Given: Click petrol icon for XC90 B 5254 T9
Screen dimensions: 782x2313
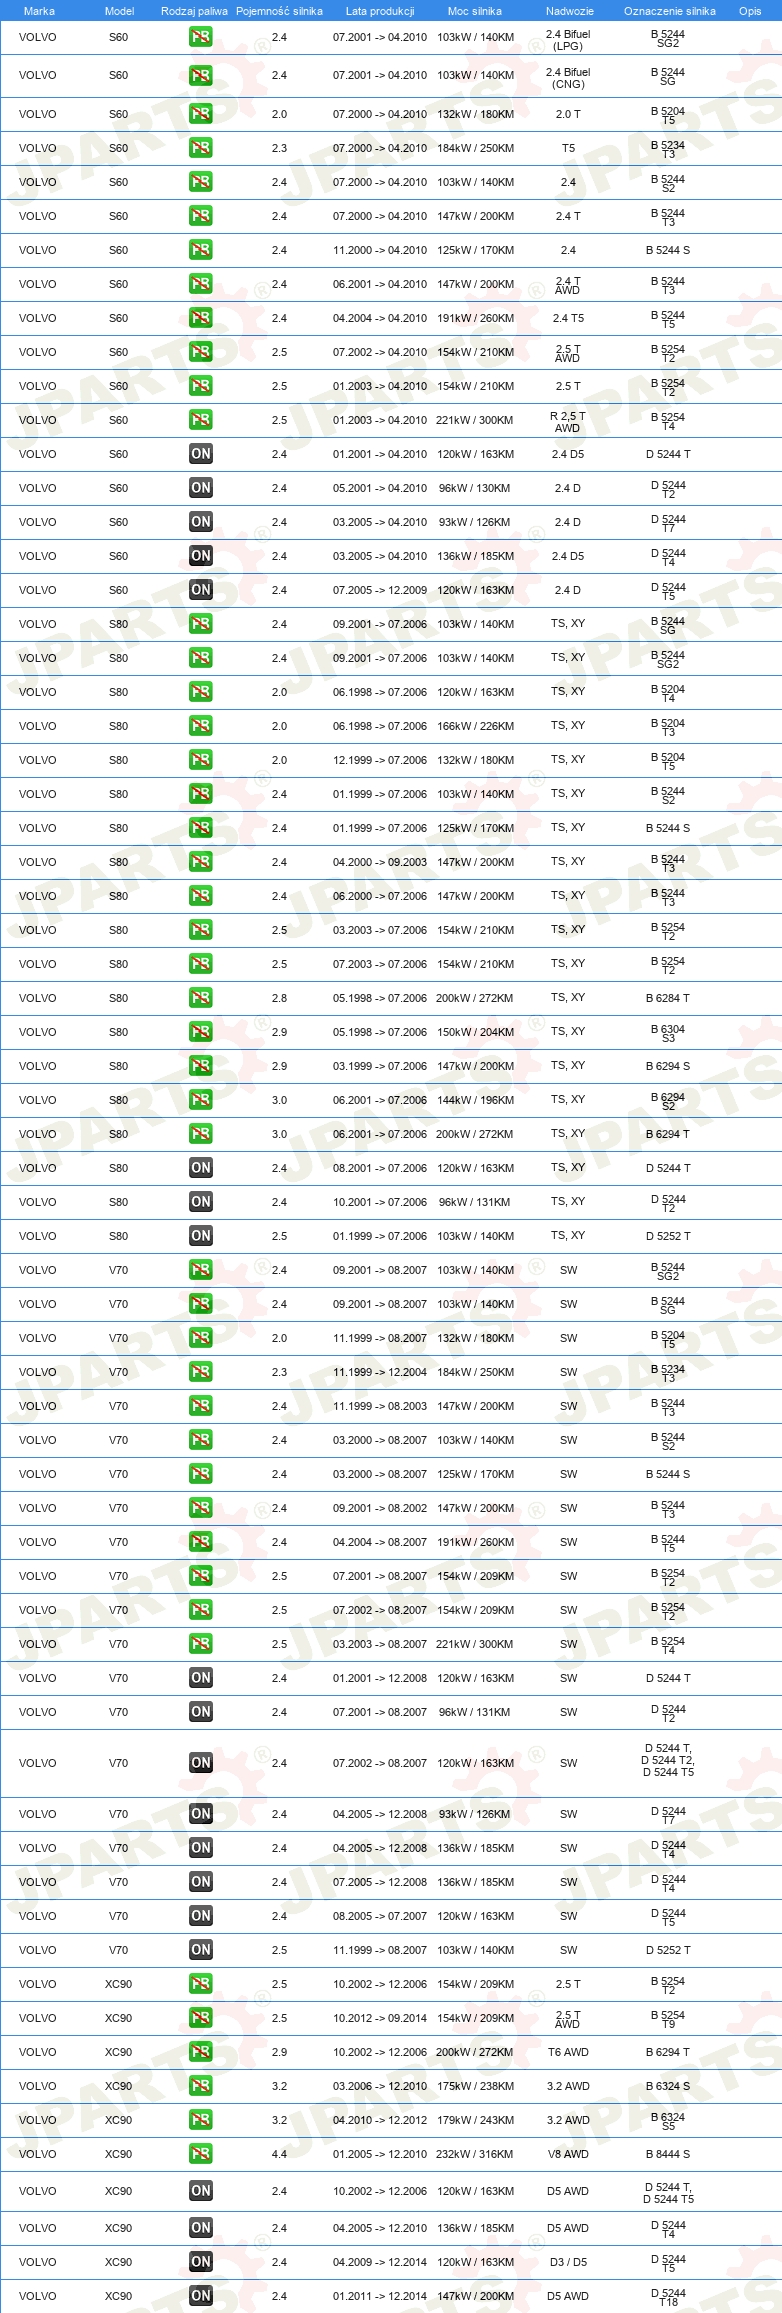Looking at the screenshot, I should click(x=200, y=2018).
